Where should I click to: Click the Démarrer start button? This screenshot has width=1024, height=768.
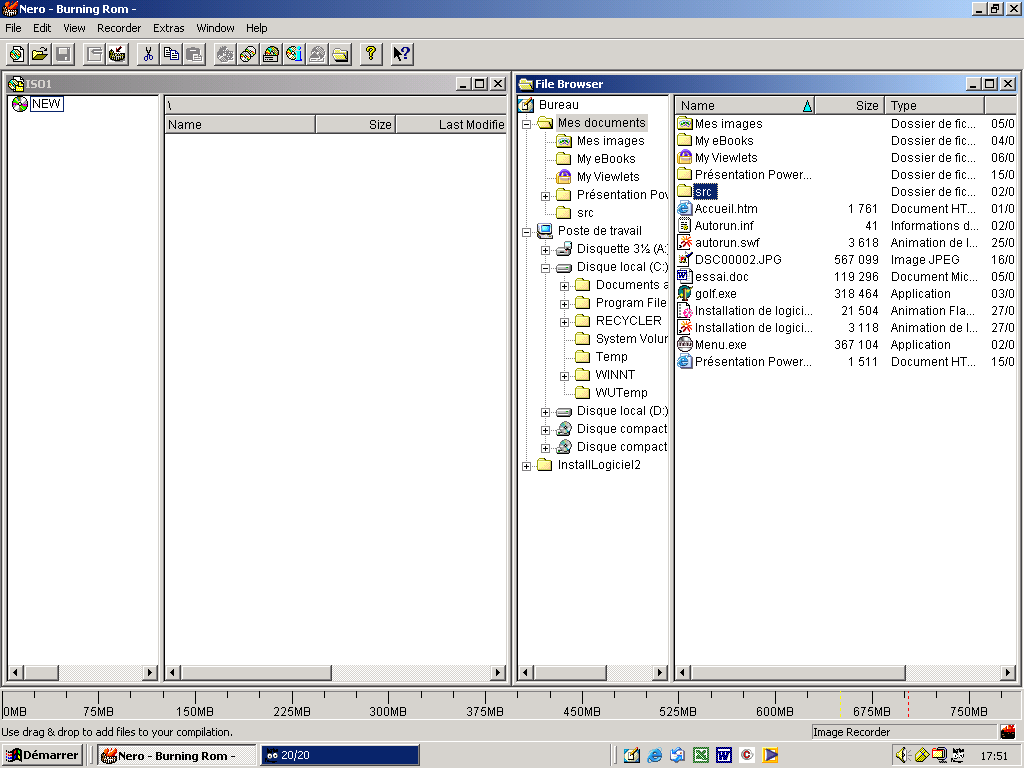pyautogui.click(x=42, y=756)
